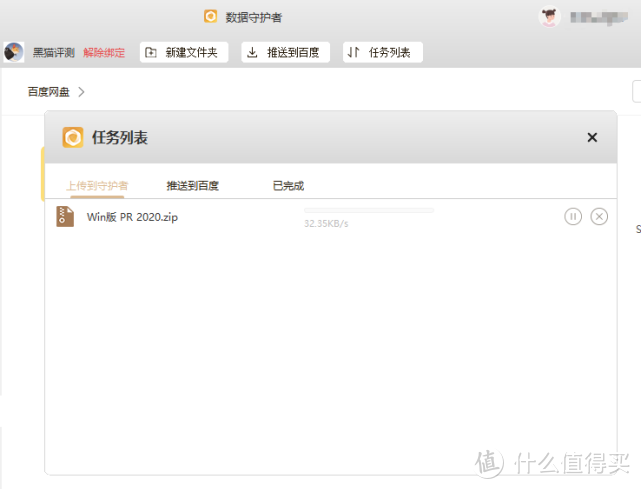The image size is (641, 489).
Task: Click the zip file icon for Win版 PR 2020.zip
Action: pyautogui.click(x=65, y=216)
